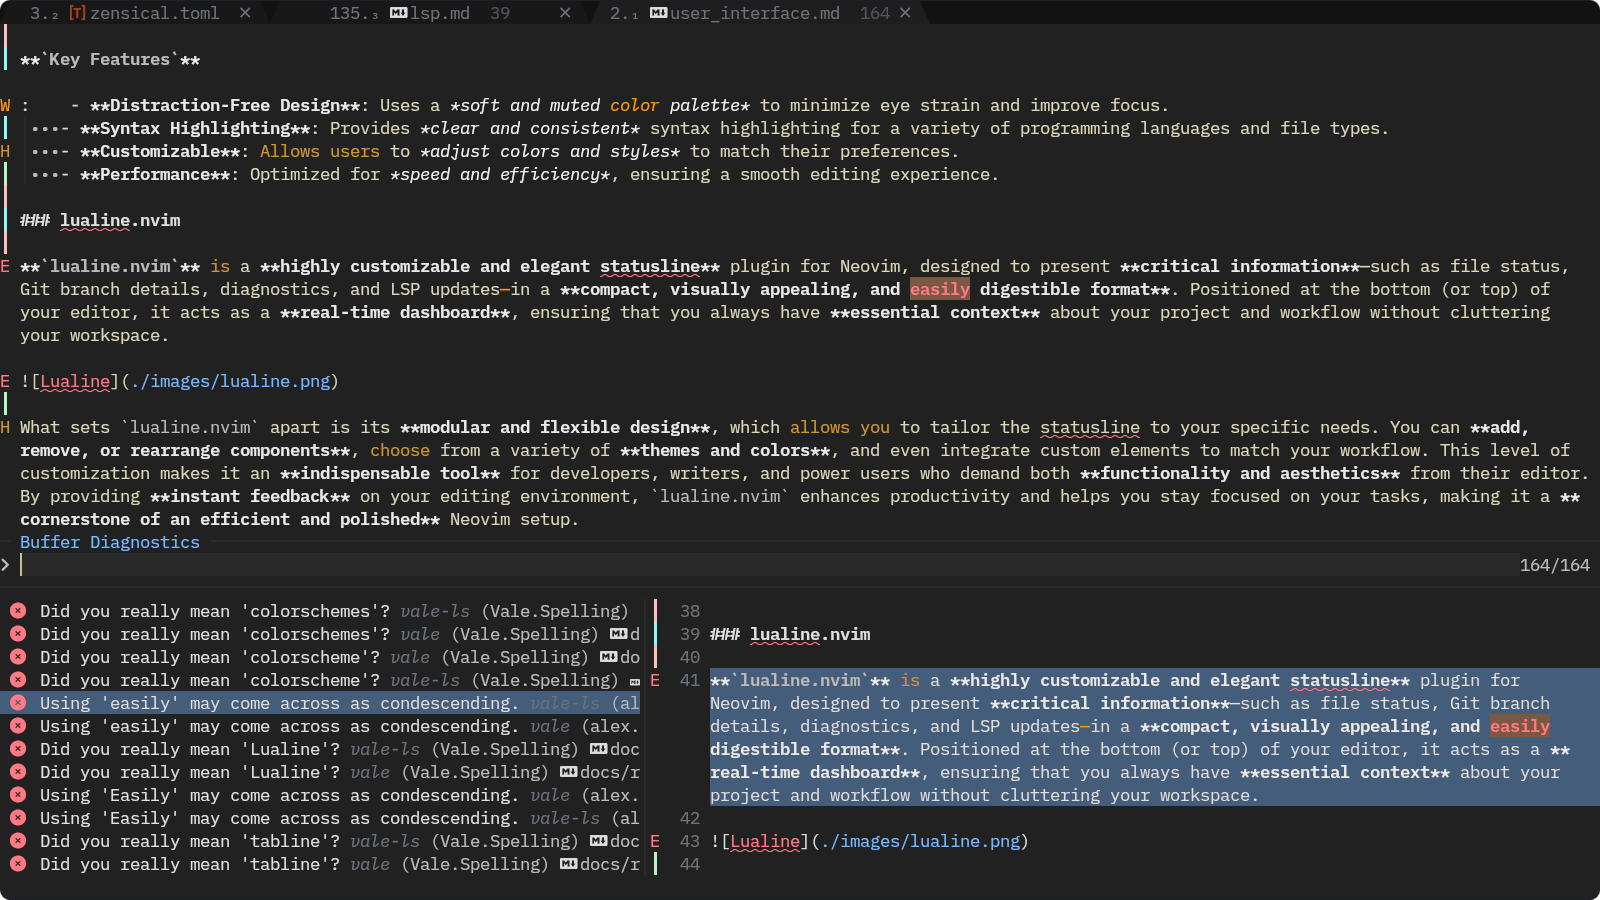Screen dimensions: 1600x900
Task: Click error icon of first 'colorschemes' vale-ls diagnostic
Action: pyautogui.click(x=18, y=611)
